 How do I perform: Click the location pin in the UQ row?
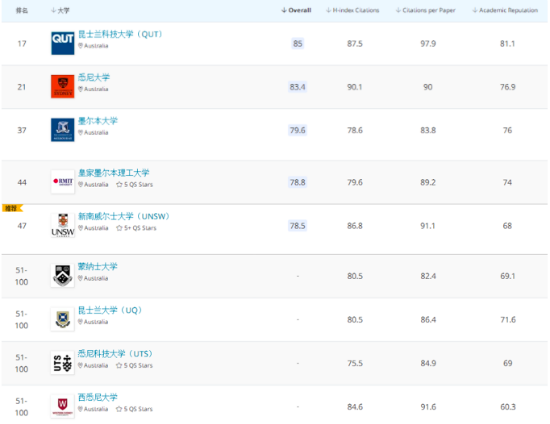tap(80, 322)
